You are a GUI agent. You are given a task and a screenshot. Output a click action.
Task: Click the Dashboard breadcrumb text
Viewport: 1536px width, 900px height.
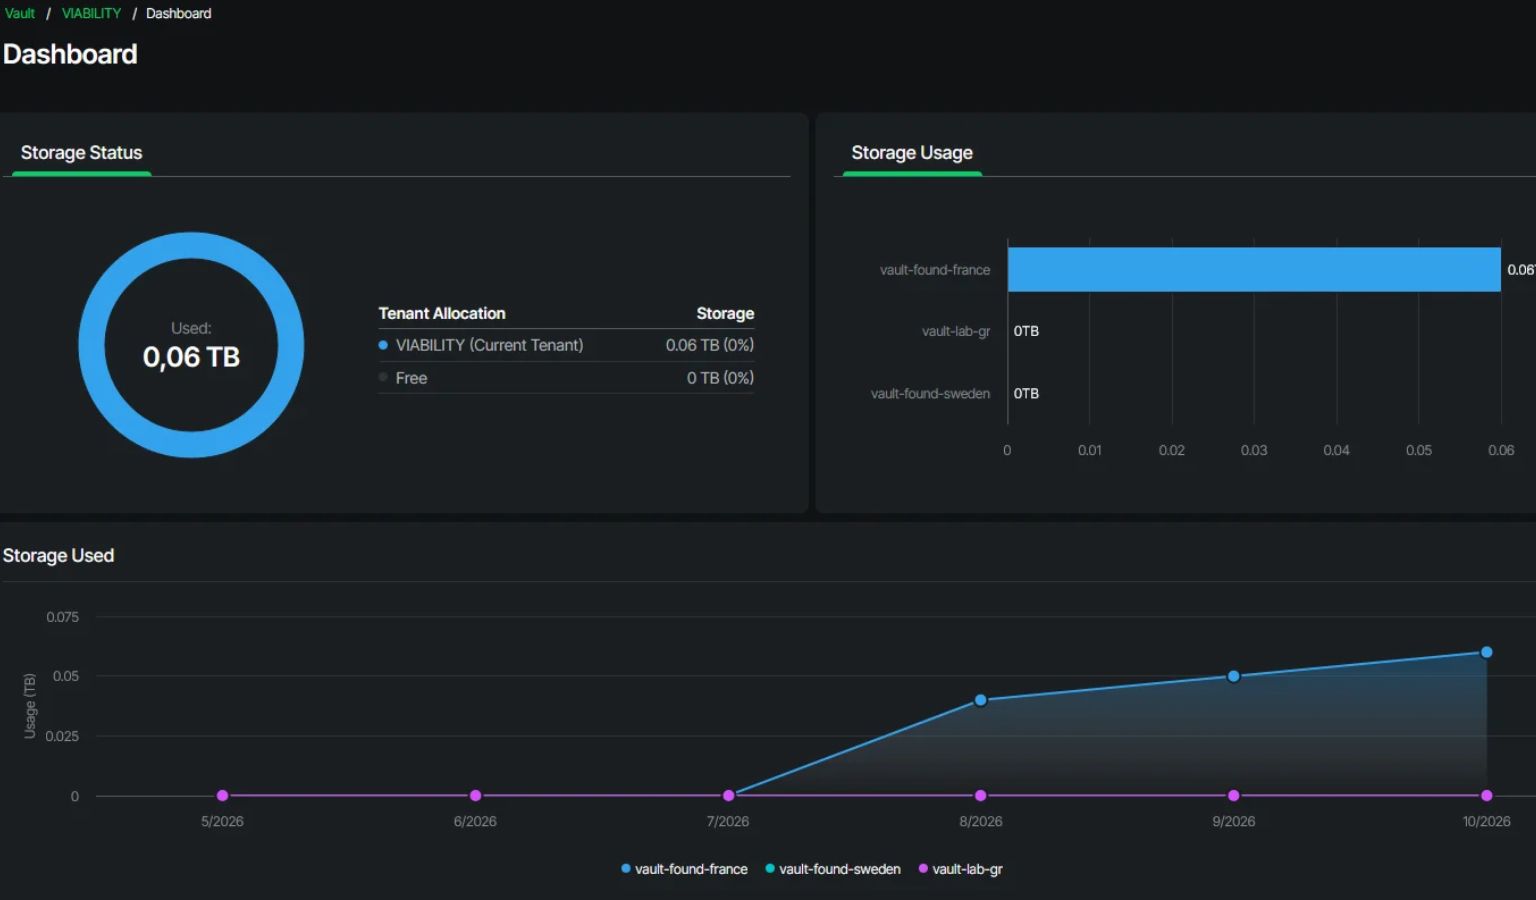tap(179, 13)
